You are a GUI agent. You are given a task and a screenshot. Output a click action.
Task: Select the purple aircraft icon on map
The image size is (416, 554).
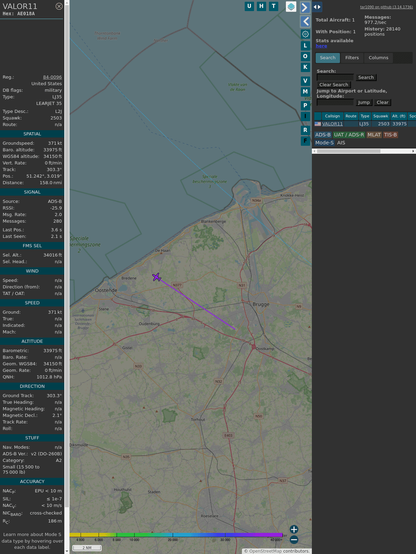coord(157,277)
